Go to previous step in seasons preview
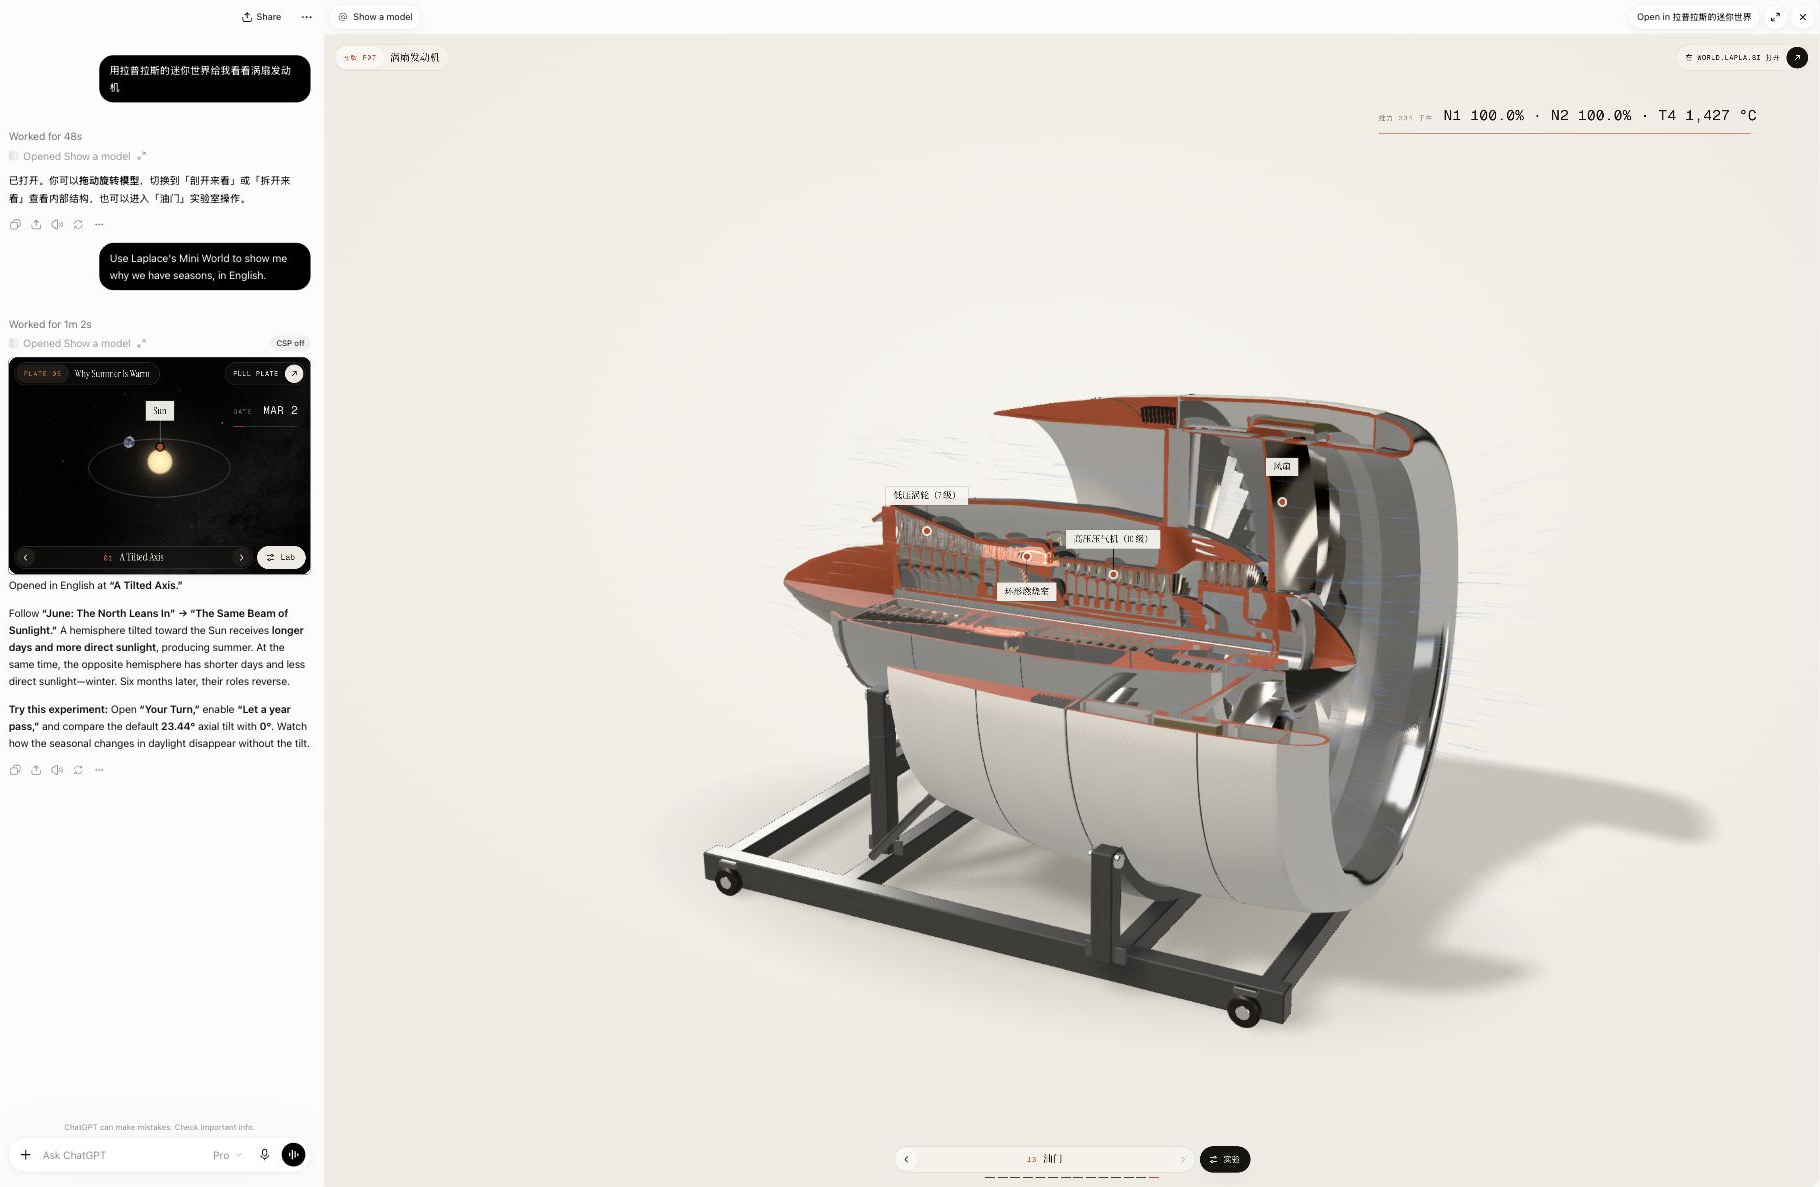Viewport: 1820px width, 1187px height. [26, 557]
